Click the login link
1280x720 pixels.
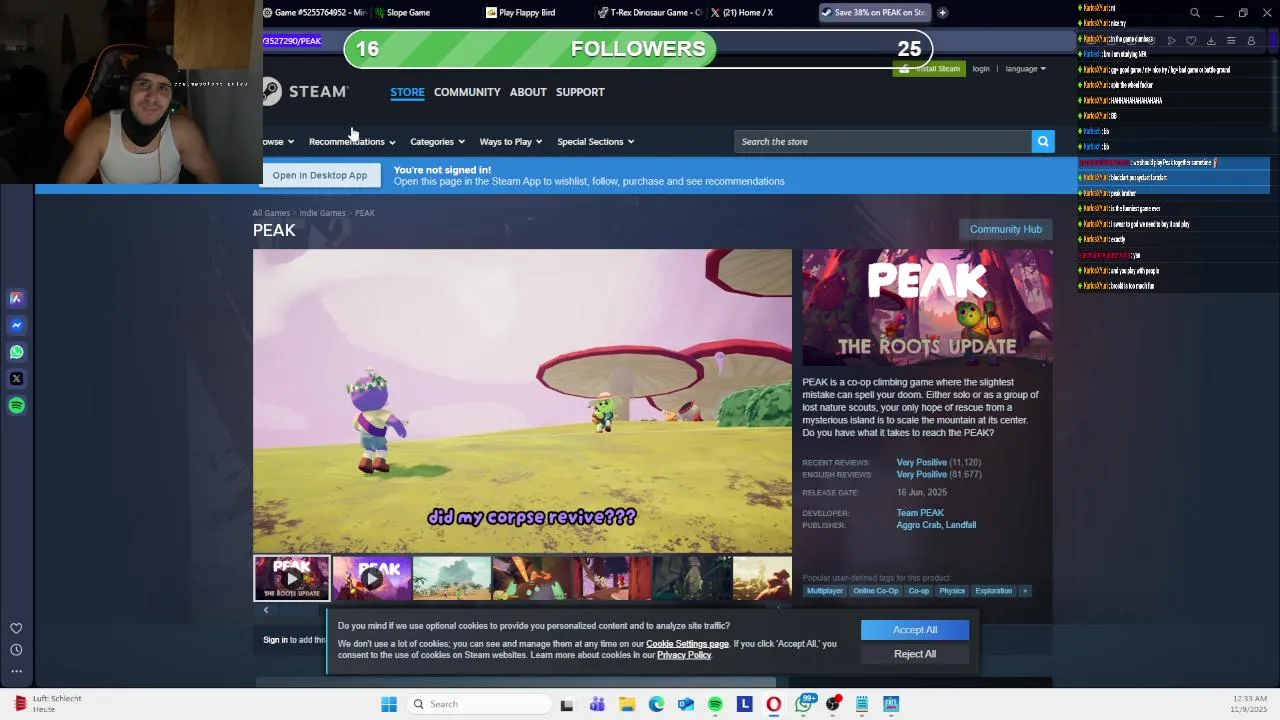point(981,69)
